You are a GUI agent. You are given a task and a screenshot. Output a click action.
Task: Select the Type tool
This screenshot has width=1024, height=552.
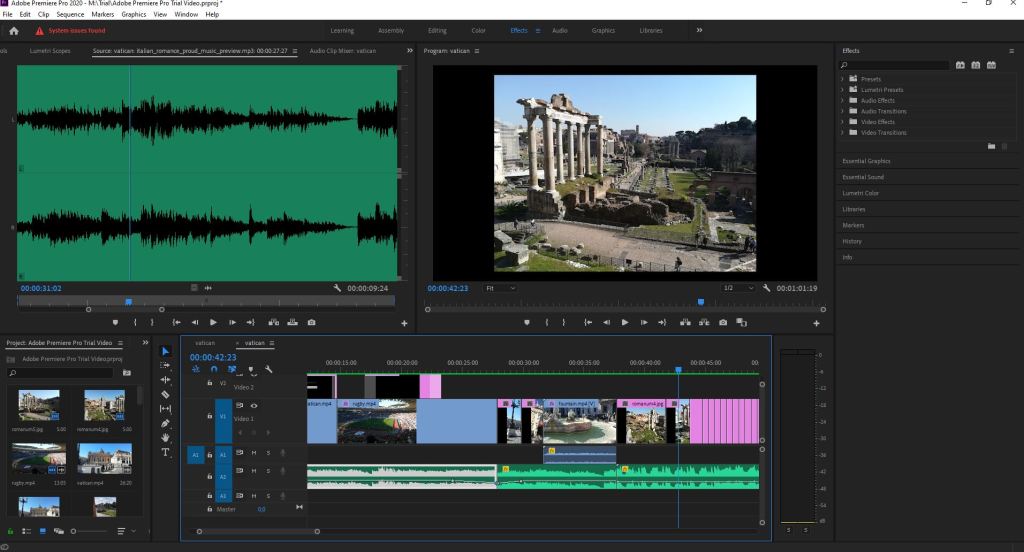click(x=166, y=452)
